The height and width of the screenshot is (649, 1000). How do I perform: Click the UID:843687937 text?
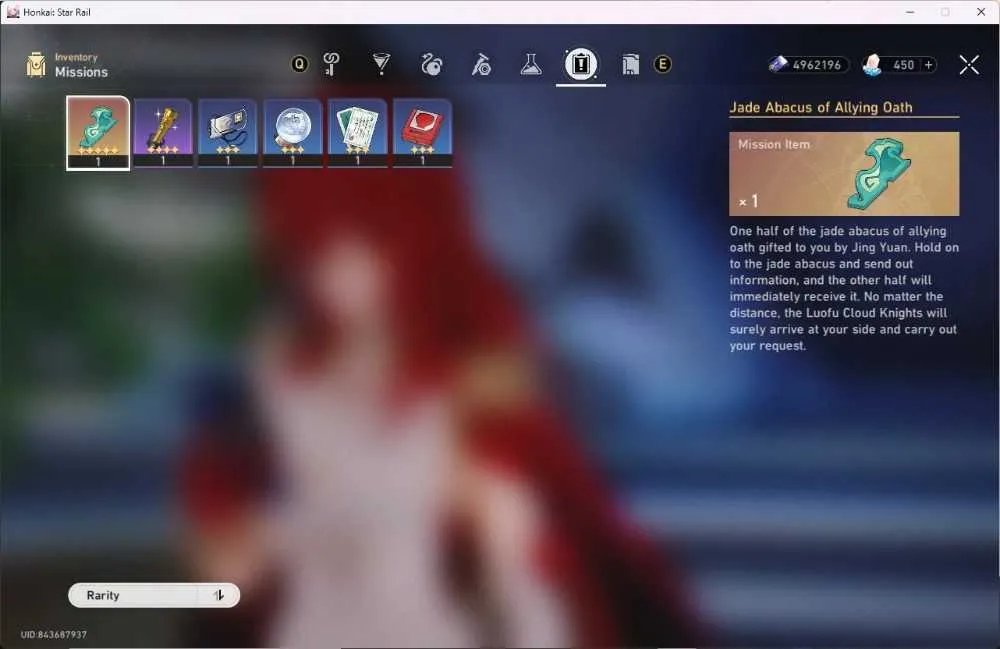tap(54, 634)
